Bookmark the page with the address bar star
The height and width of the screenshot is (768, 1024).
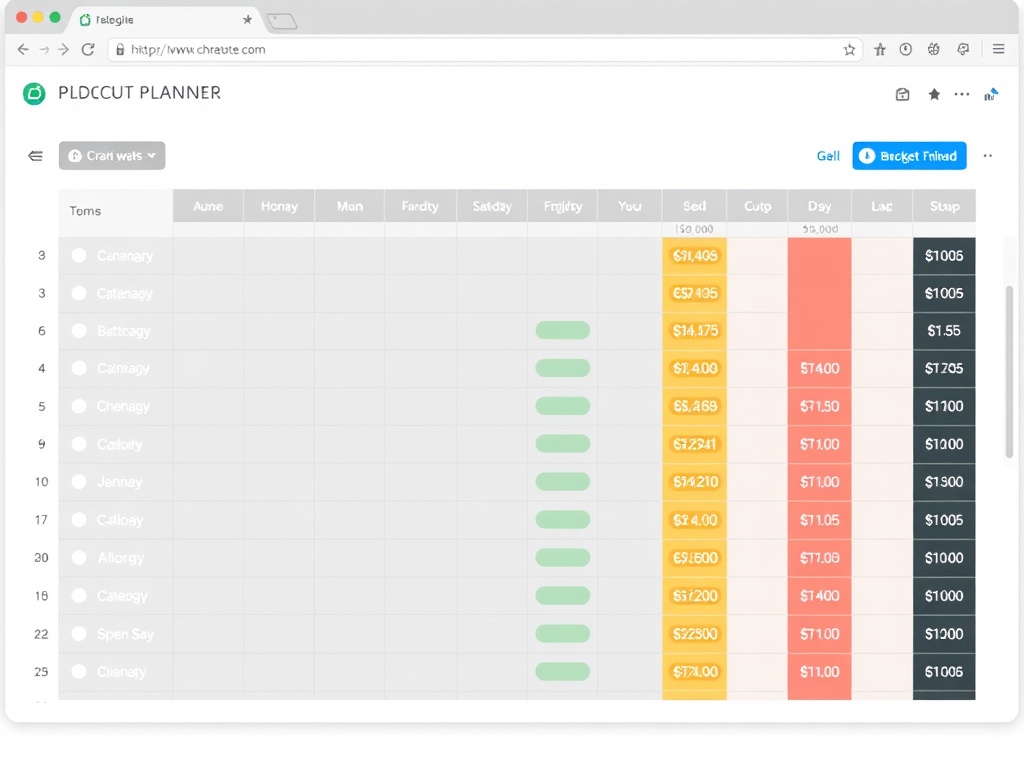(849, 50)
